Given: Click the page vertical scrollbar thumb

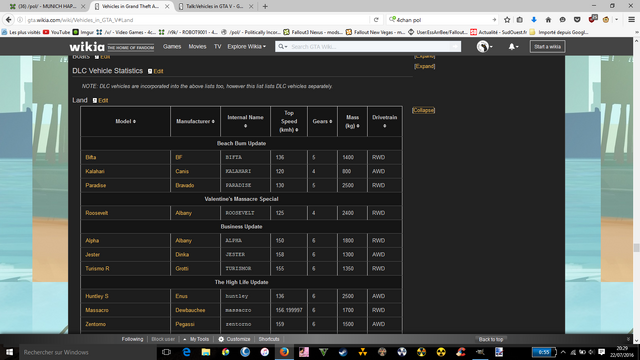Looking at the screenshot, I should [x=636, y=247].
